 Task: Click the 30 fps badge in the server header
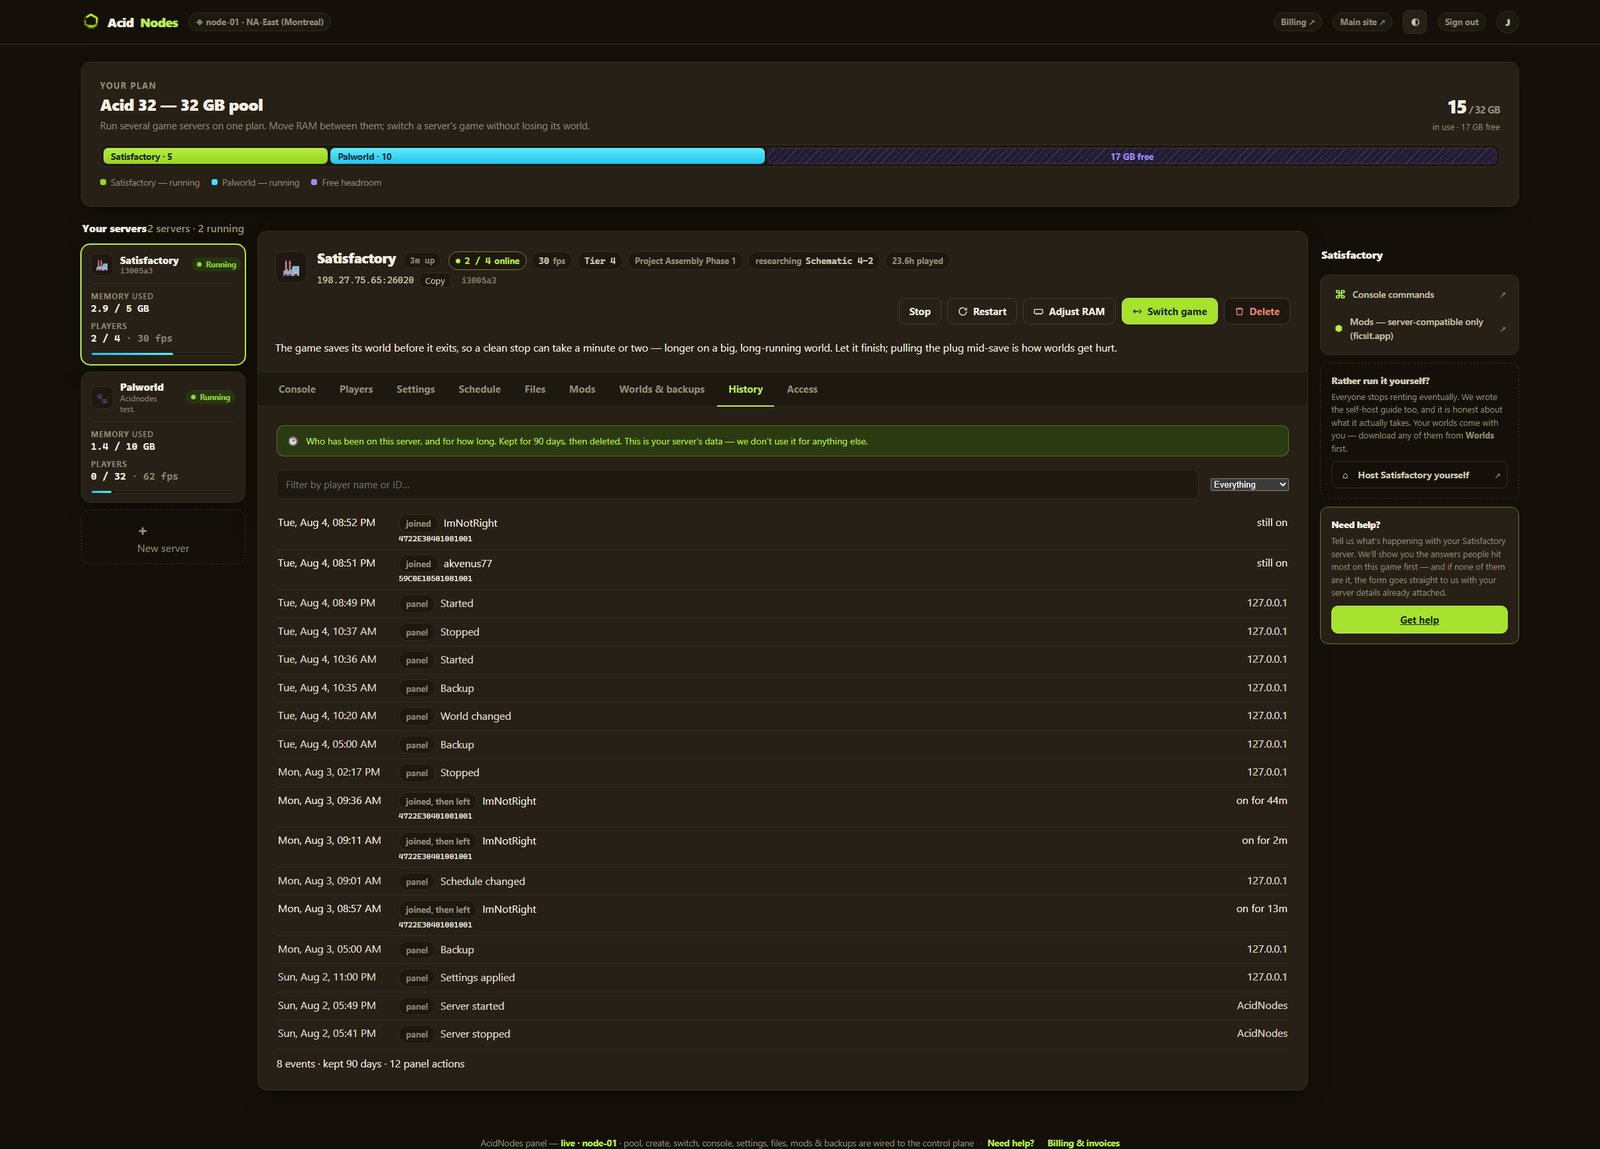pos(552,261)
